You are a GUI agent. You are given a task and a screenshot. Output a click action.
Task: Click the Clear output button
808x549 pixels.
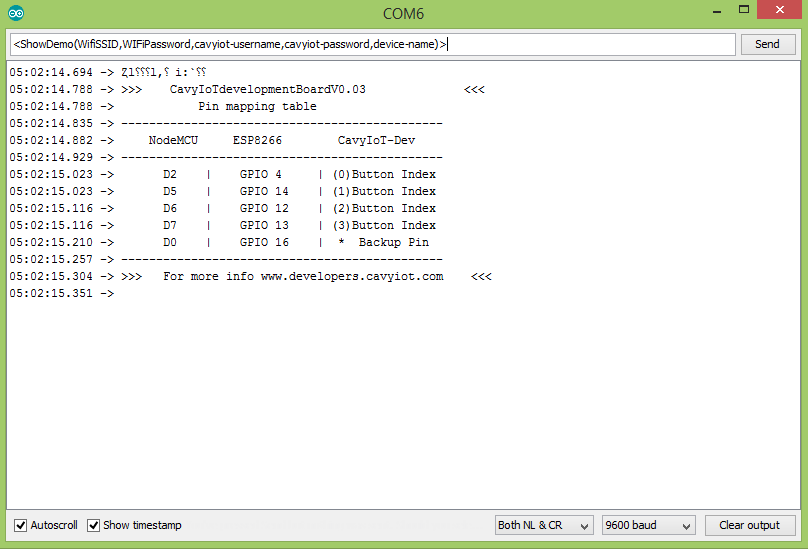pos(750,525)
